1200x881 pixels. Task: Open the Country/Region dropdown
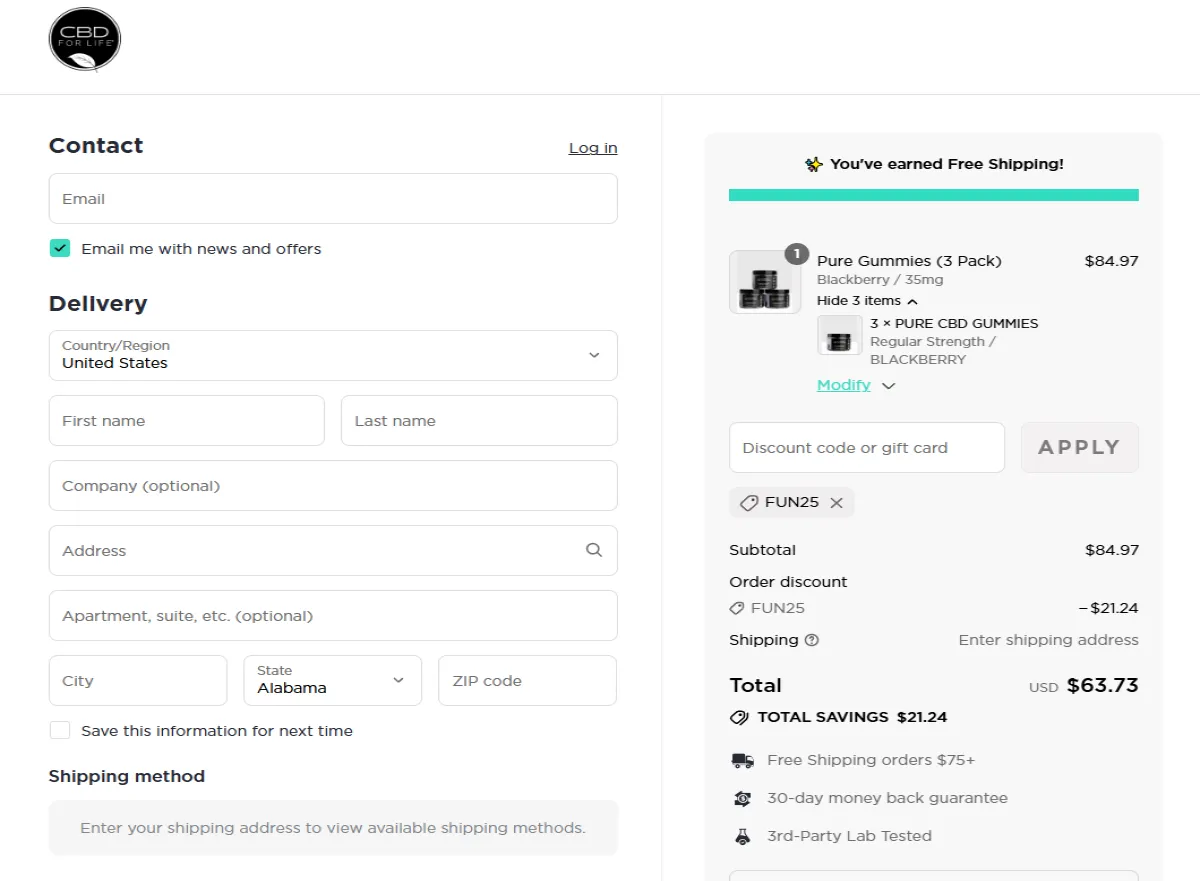tap(333, 356)
